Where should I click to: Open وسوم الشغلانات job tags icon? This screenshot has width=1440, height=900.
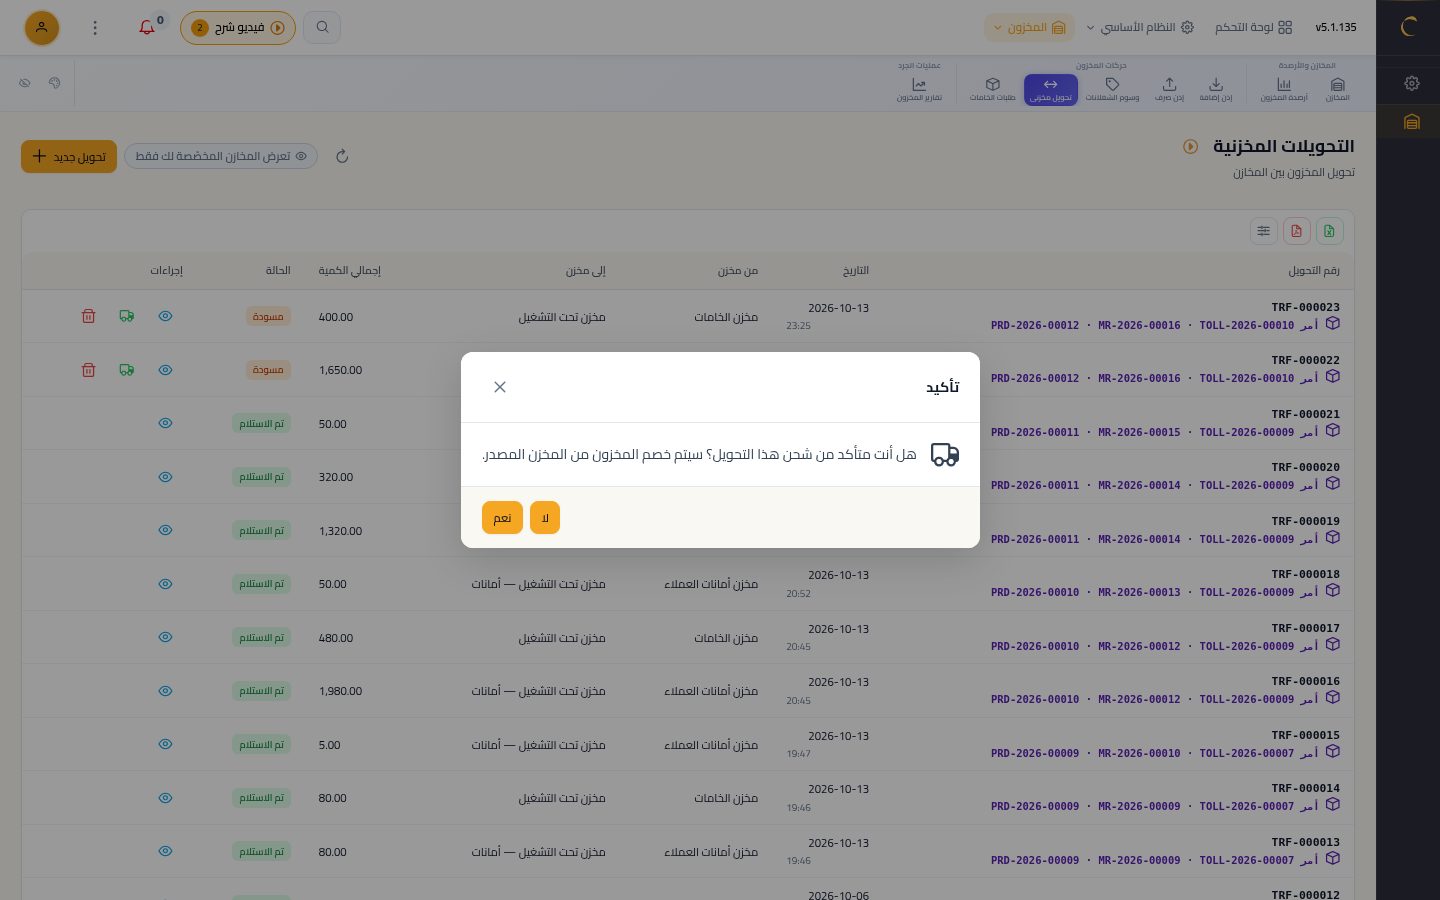pos(1112,89)
